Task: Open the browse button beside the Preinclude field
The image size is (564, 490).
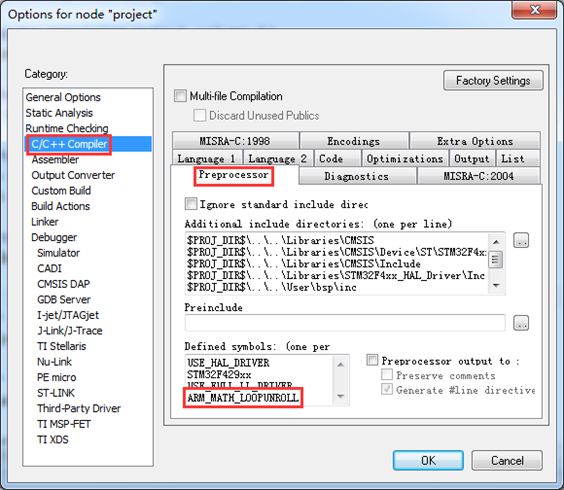Action: tap(521, 323)
